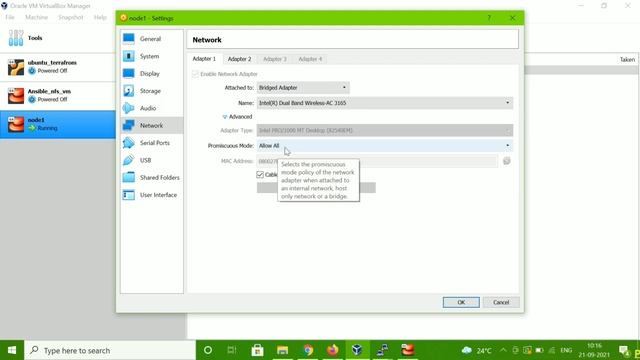Click the Tools icon in VirtualBox Manager
The height and width of the screenshot is (360, 640).
tap(16, 38)
